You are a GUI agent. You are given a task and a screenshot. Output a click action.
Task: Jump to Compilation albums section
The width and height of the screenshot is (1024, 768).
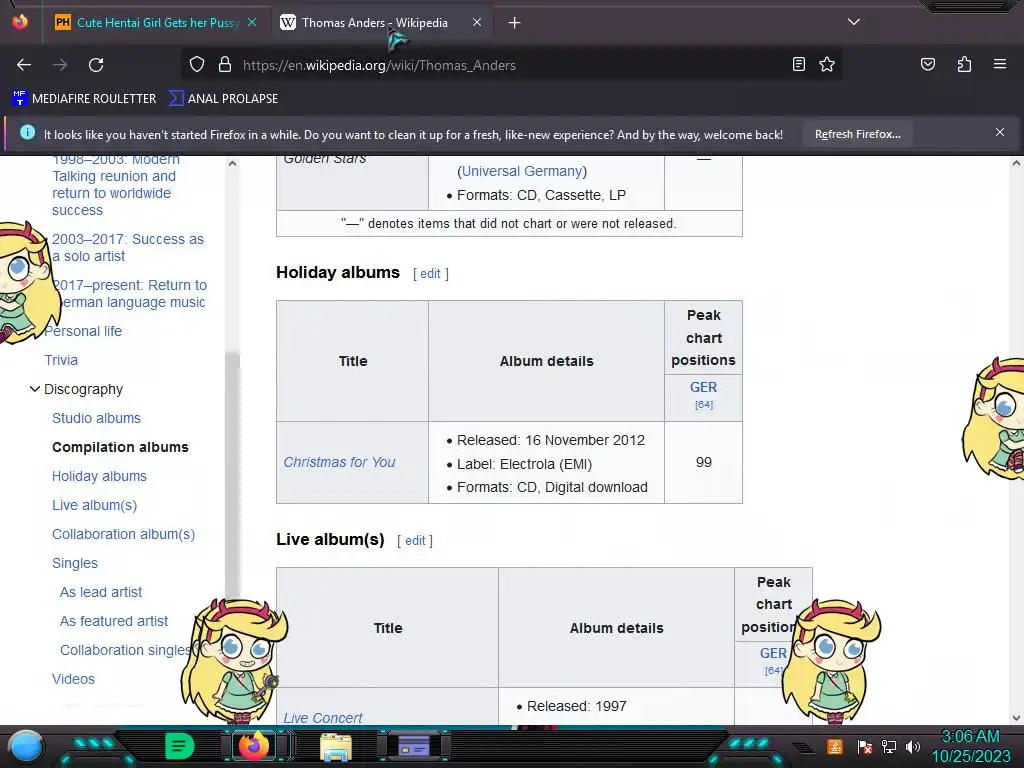(x=120, y=447)
